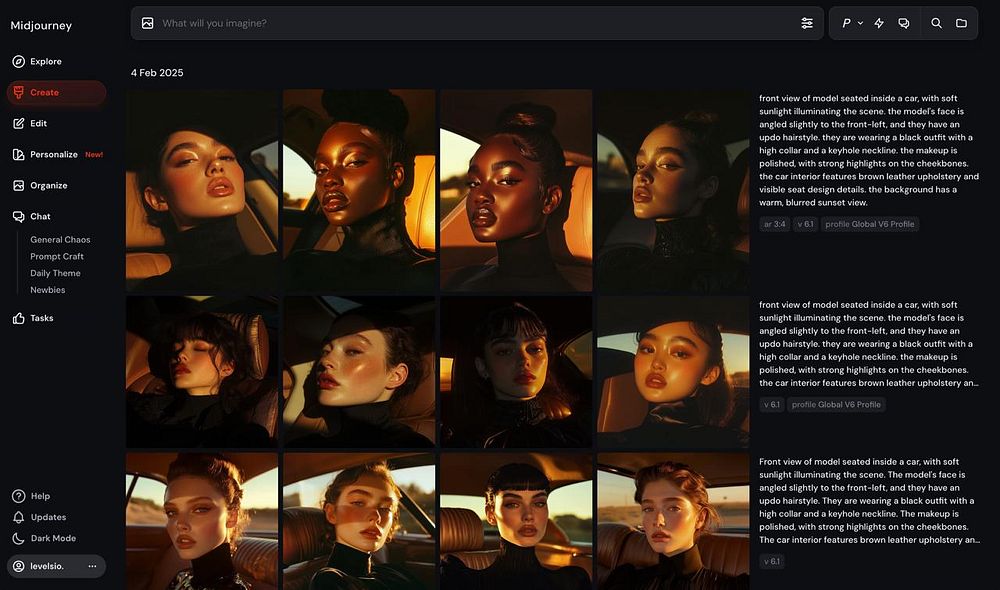Open fourth image in top row
Image resolution: width=1000 pixels, height=590 pixels.
[x=673, y=190]
